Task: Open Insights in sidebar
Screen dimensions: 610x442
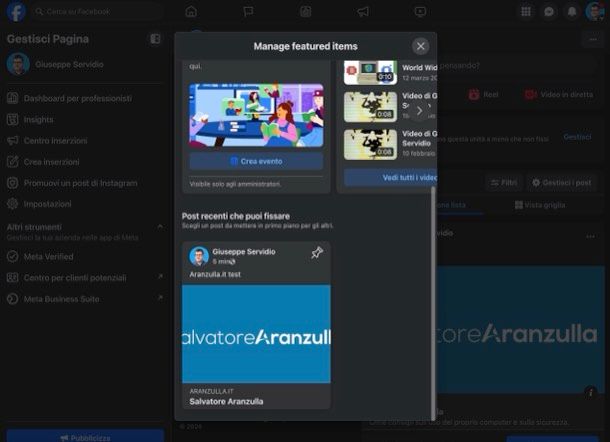Action: (85, 119)
